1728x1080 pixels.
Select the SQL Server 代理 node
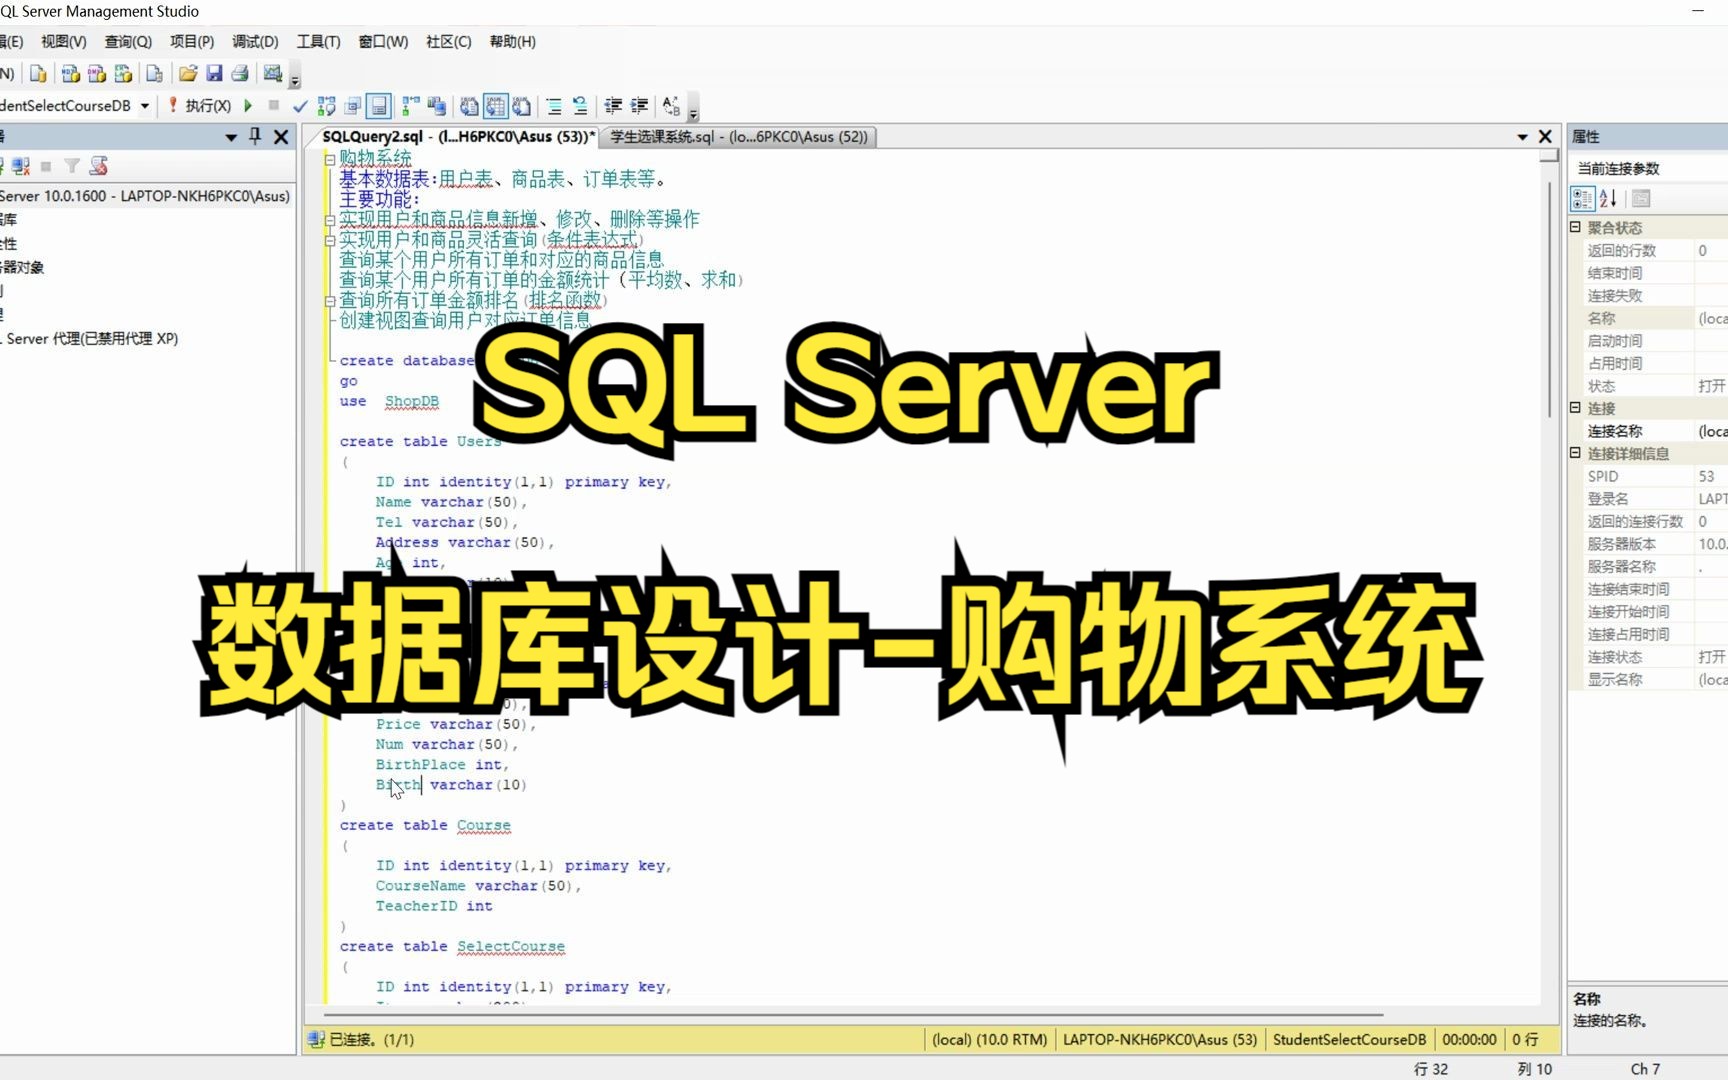pos(90,339)
